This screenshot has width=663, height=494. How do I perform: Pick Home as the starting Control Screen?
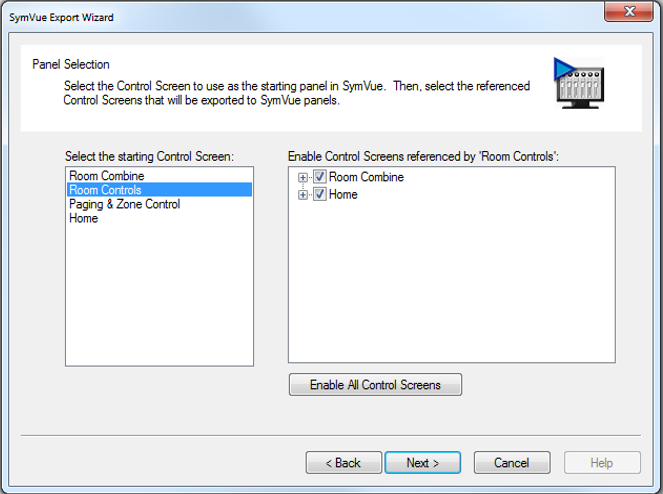point(83,218)
